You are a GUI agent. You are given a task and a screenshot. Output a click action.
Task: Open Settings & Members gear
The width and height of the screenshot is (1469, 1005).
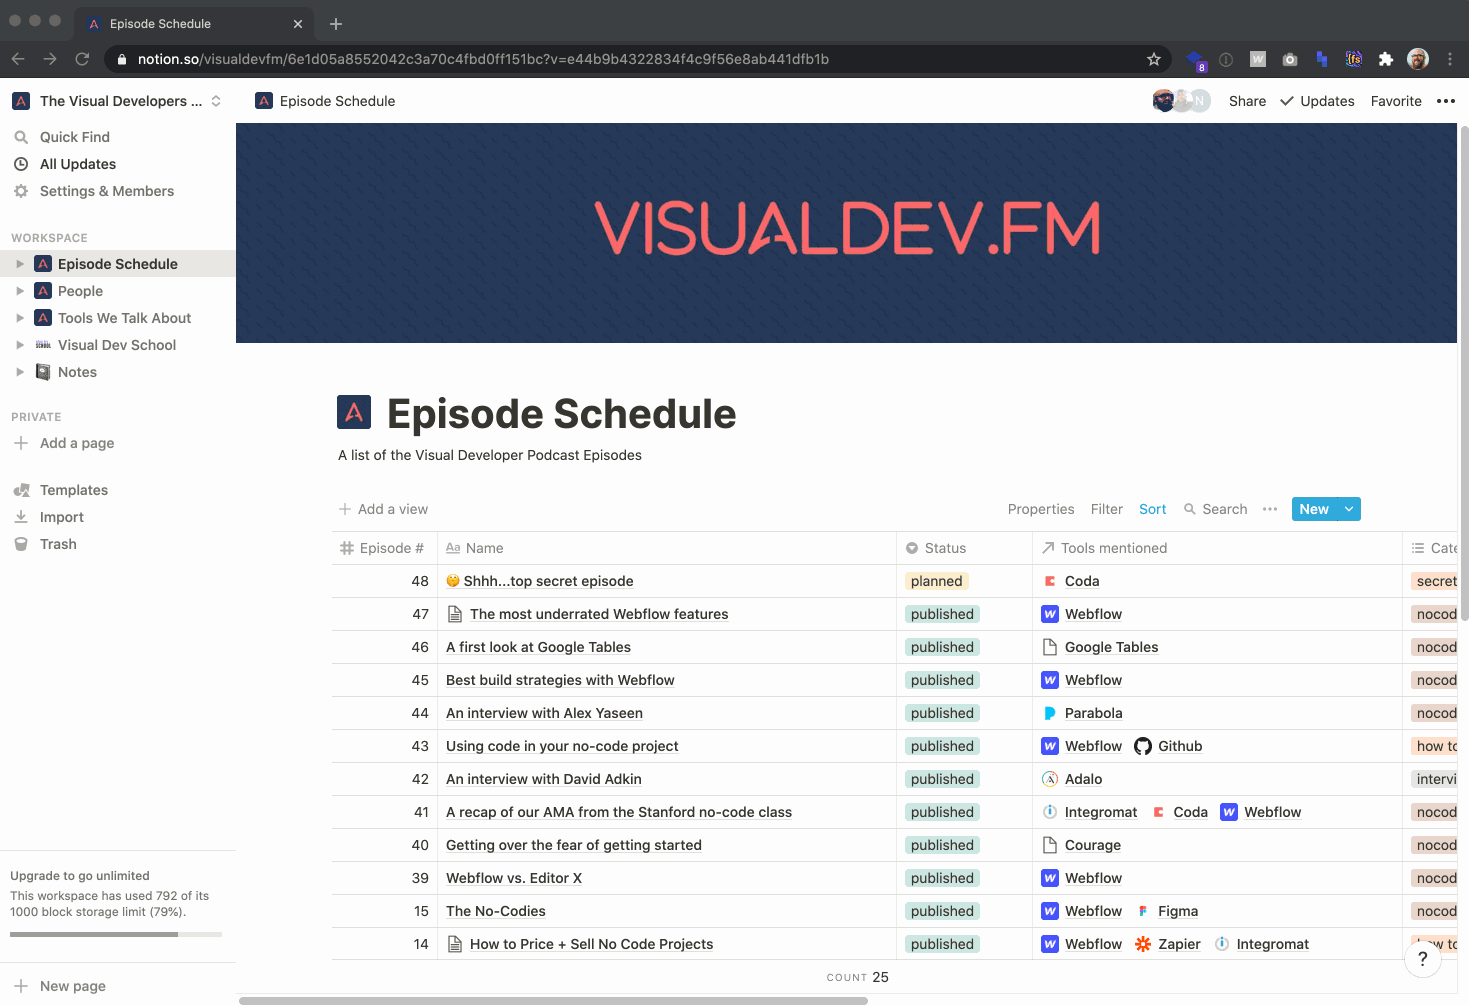21,191
